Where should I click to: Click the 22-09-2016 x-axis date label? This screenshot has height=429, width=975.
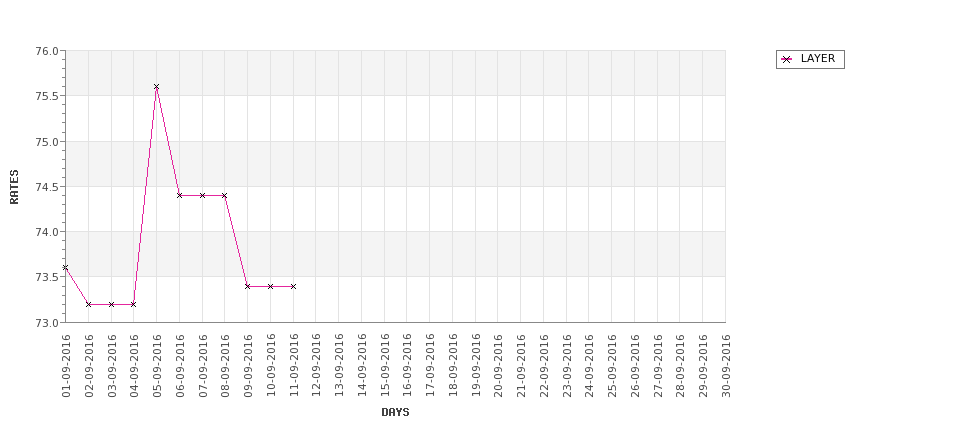click(x=543, y=366)
